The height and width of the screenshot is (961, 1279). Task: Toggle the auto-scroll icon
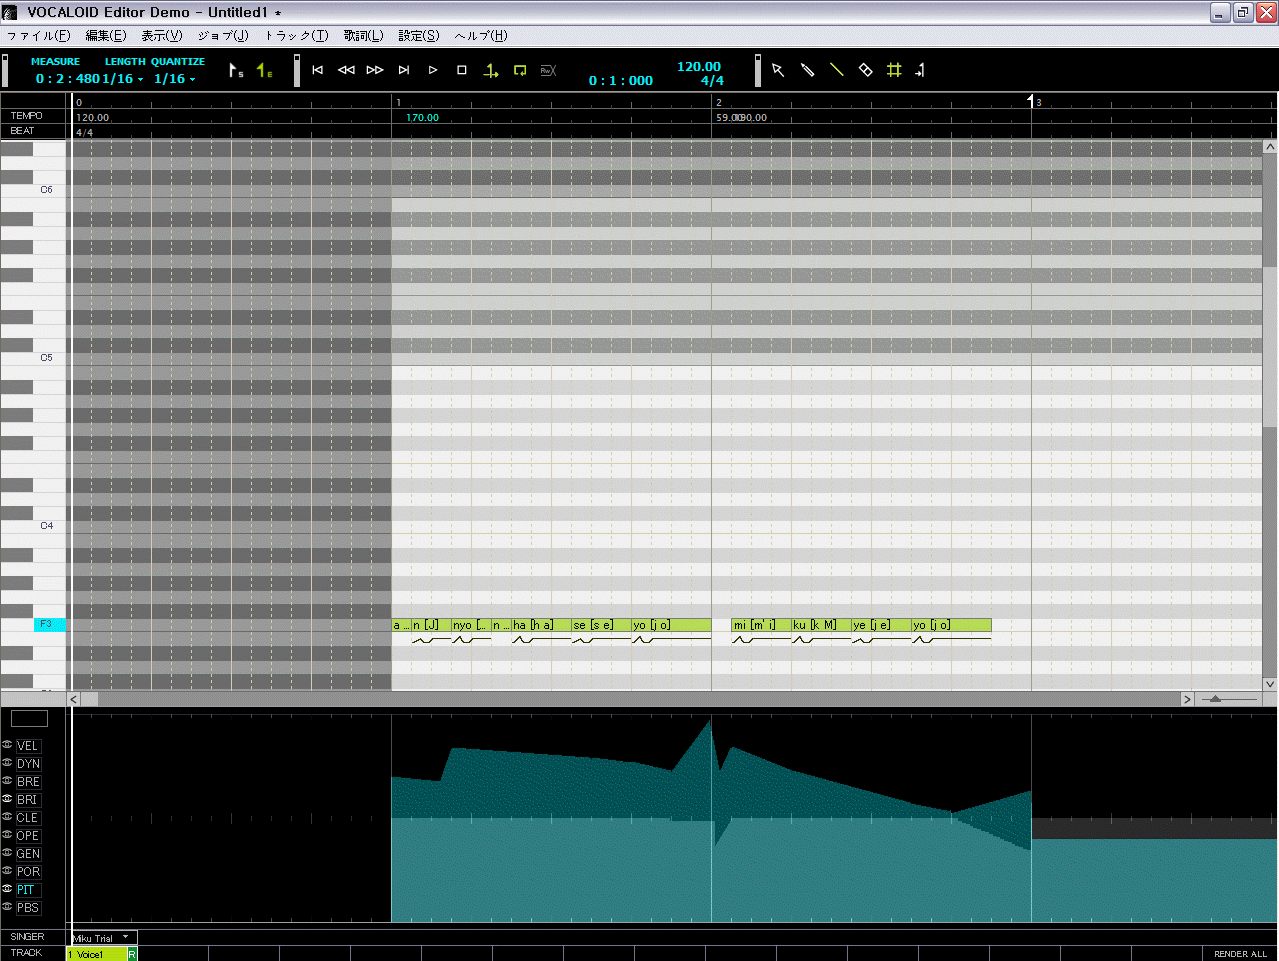(491, 70)
